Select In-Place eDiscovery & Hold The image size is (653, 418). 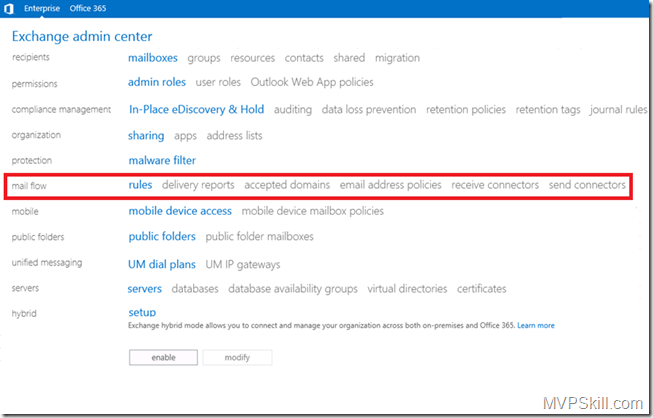point(196,109)
